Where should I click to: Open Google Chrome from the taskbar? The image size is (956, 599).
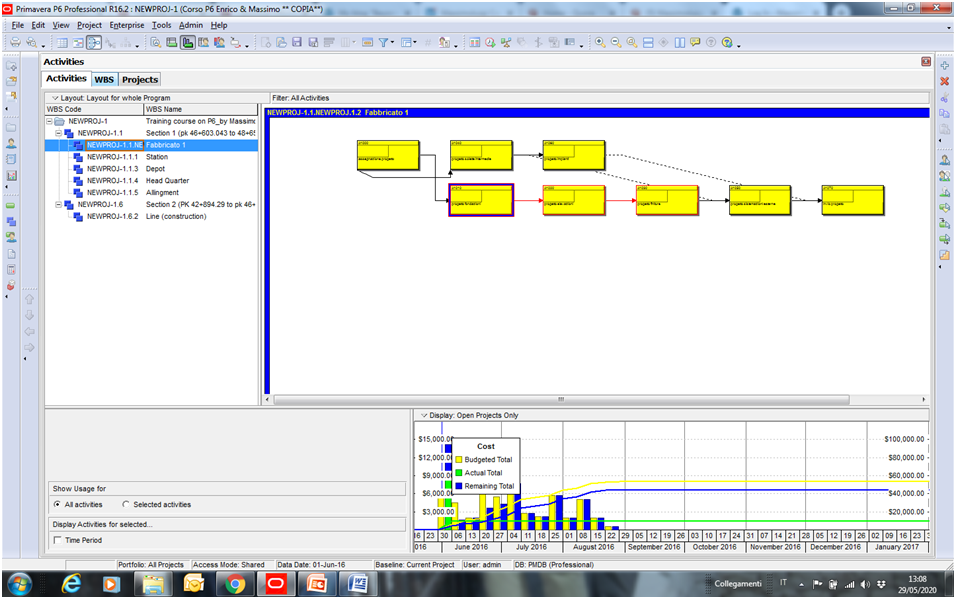tap(235, 584)
